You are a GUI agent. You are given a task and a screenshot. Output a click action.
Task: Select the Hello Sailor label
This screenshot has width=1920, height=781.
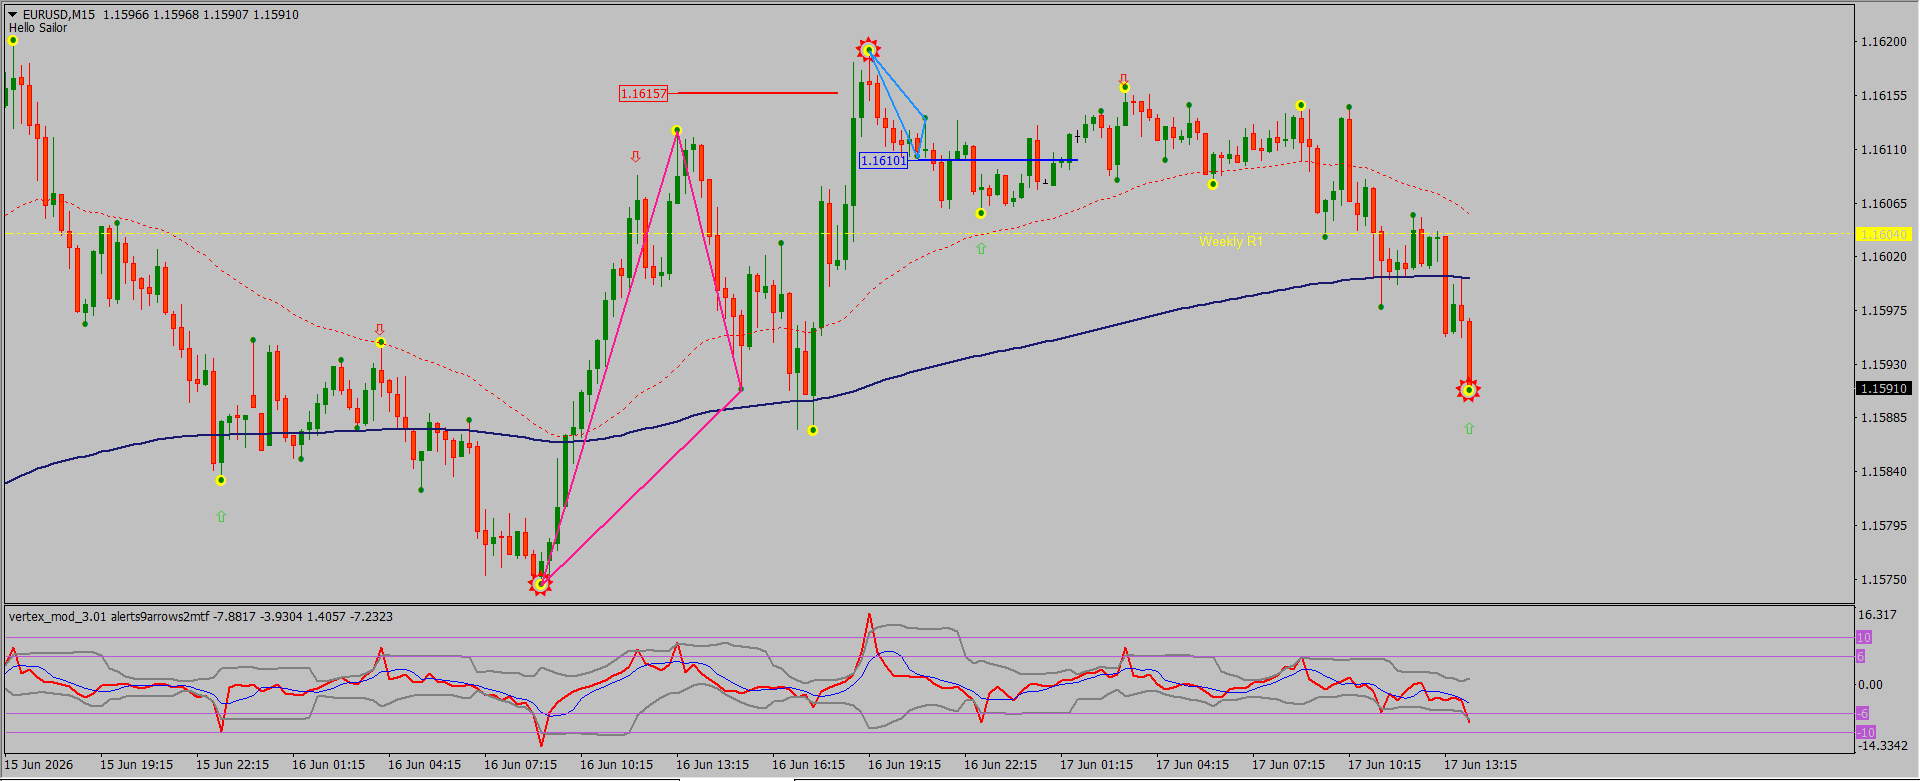(x=38, y=28)
